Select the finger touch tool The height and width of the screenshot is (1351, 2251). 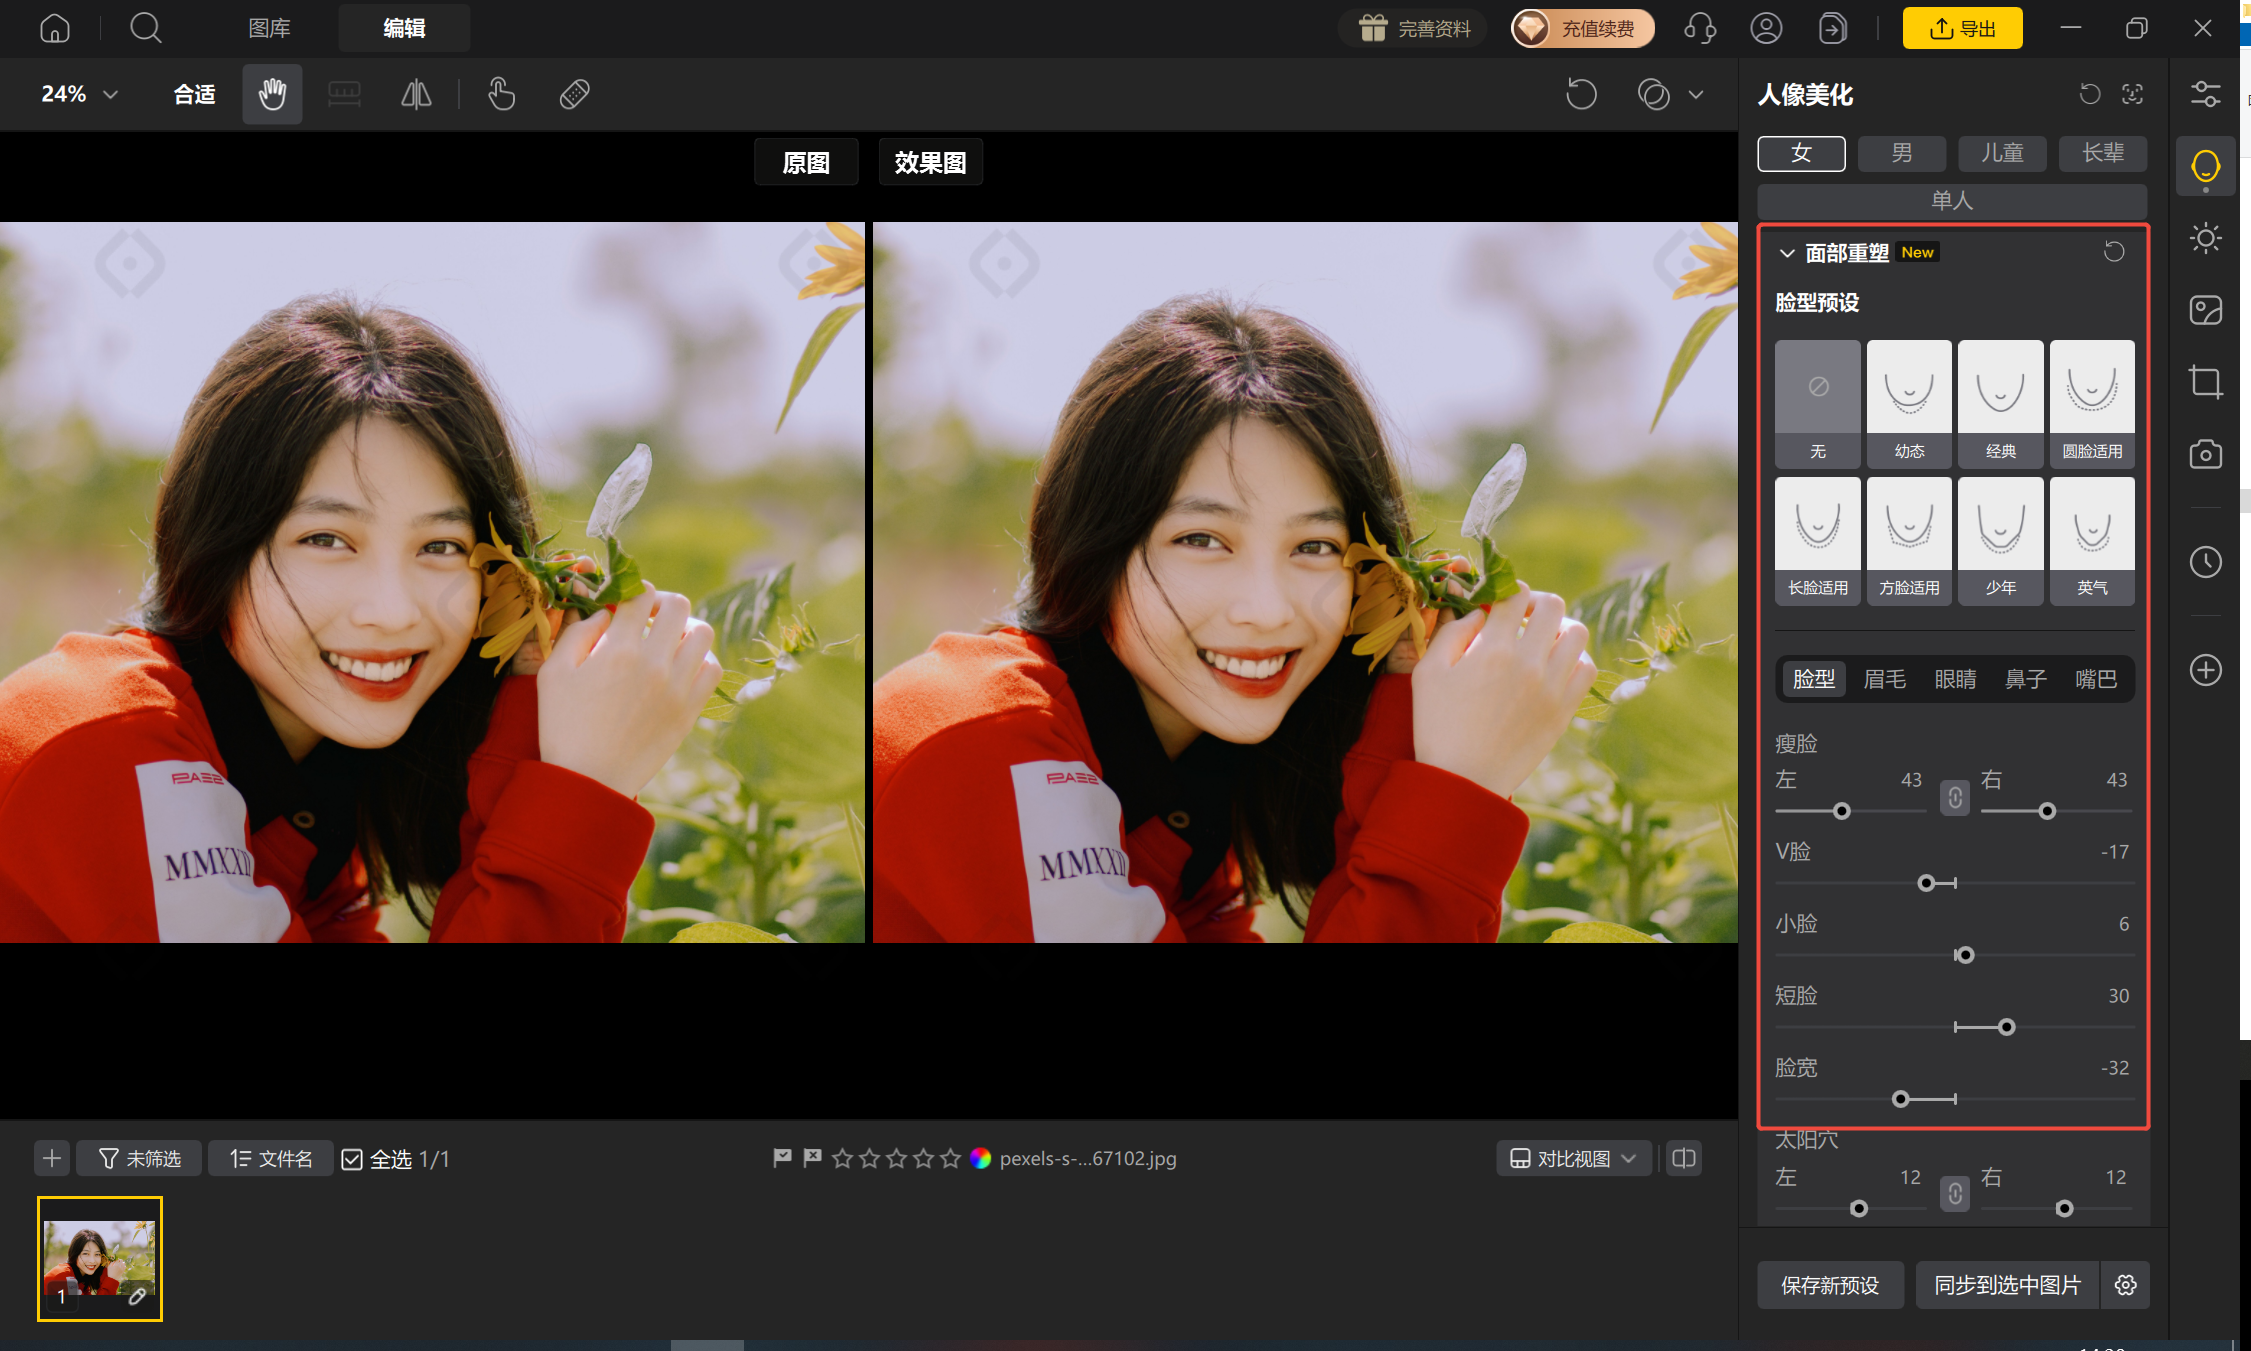click(501, 94)
